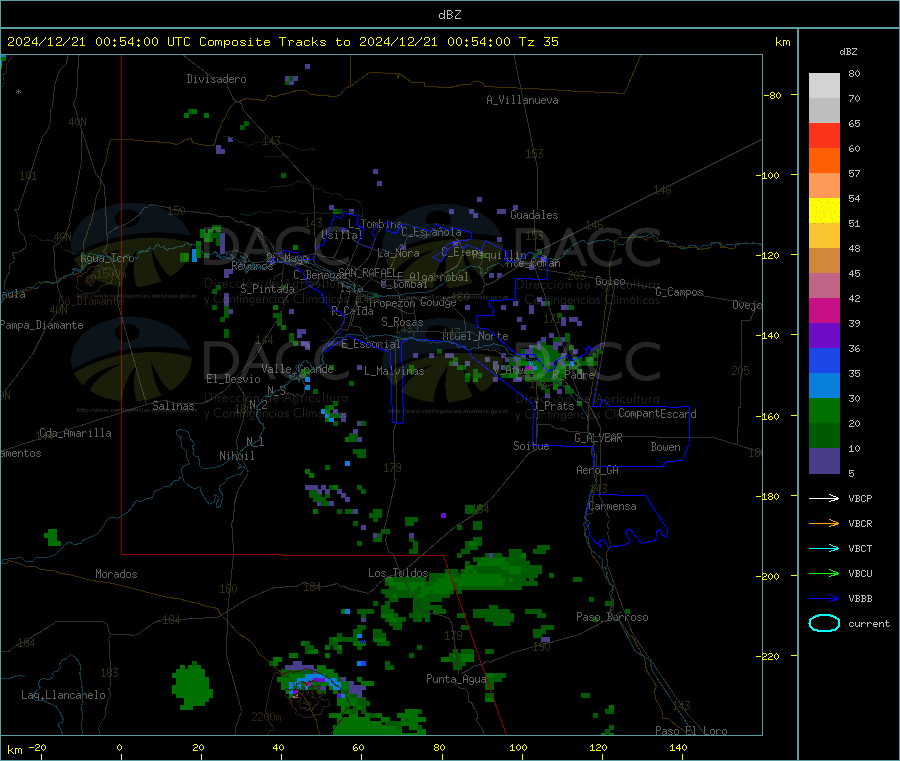Viewport: 900px width, 761px height.
Task: Click the dBZ title at top
Action: (x=449, y=15)
